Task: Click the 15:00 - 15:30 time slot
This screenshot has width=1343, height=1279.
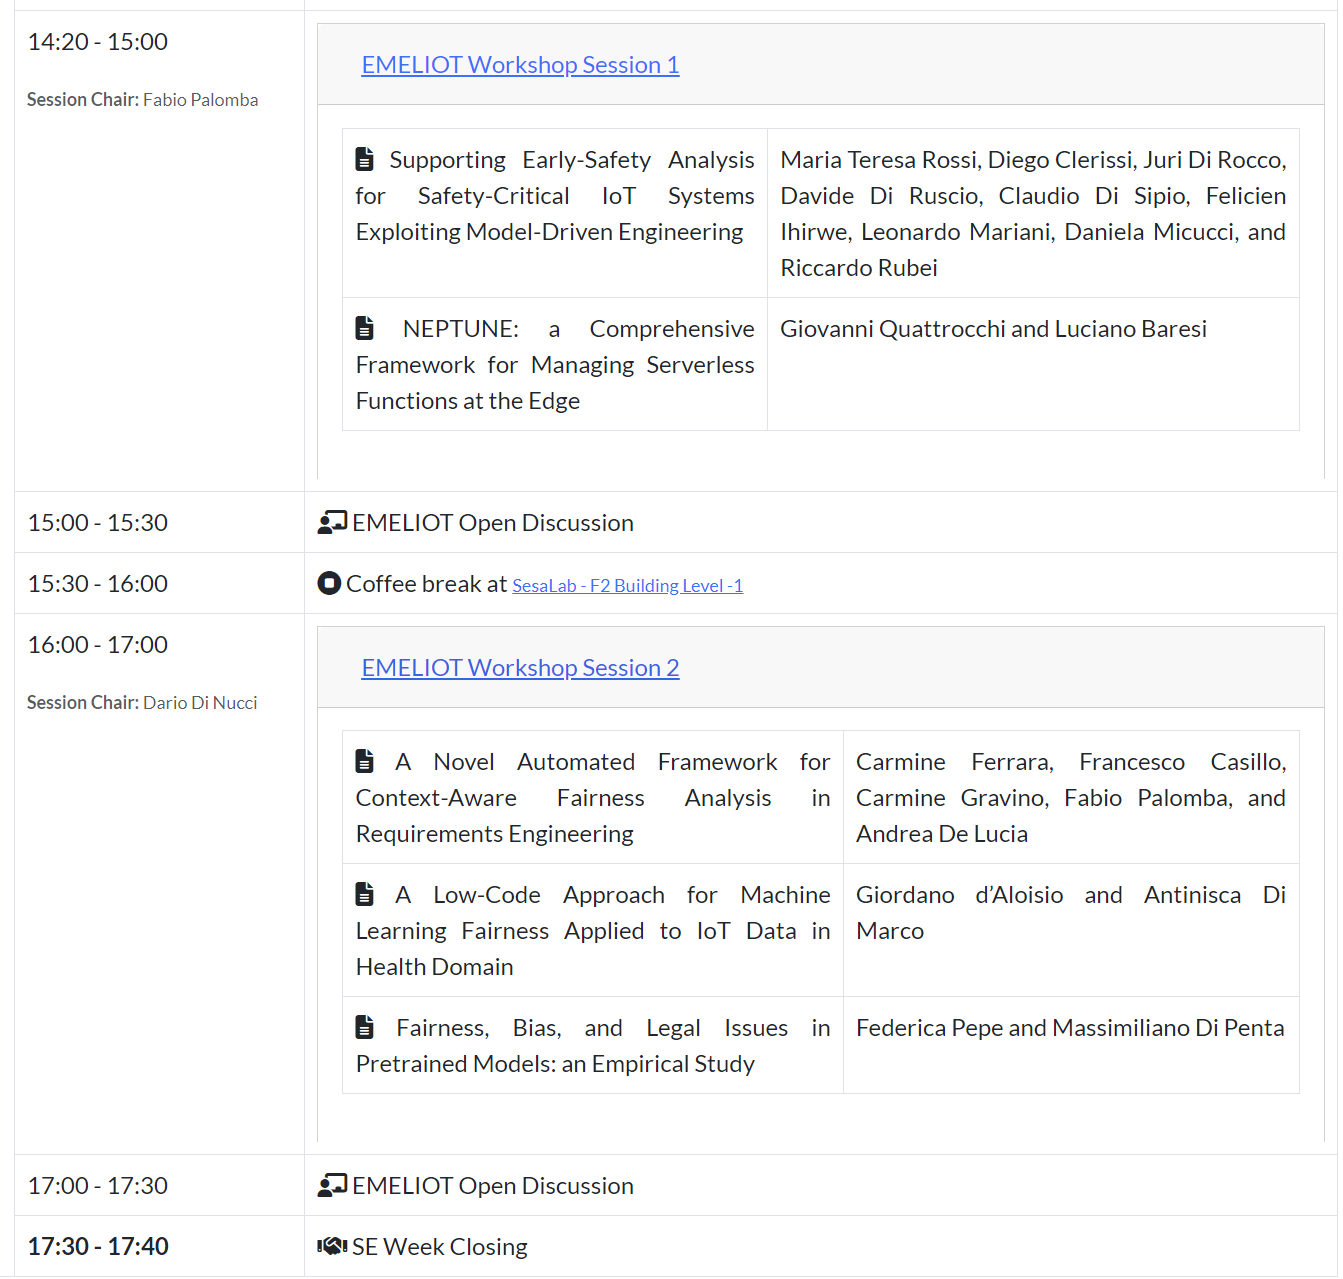Action: [x=98, y=523]
